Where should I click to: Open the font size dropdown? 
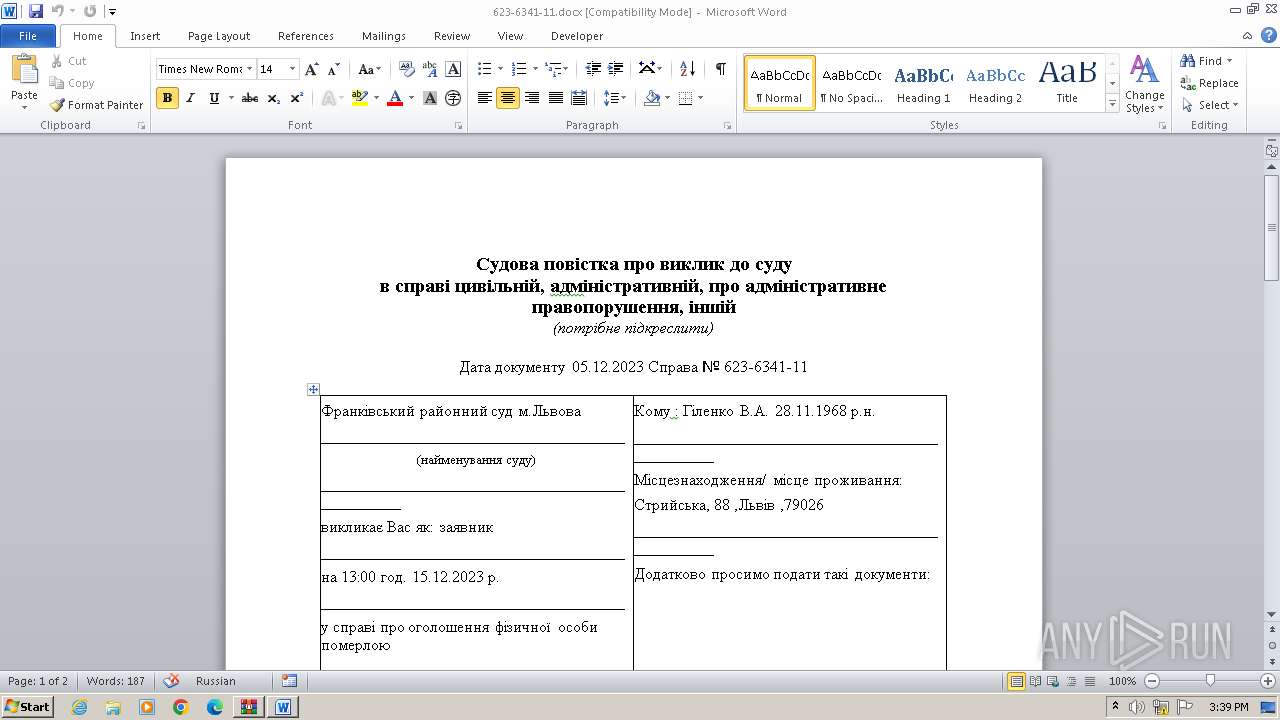coord(292,69)
